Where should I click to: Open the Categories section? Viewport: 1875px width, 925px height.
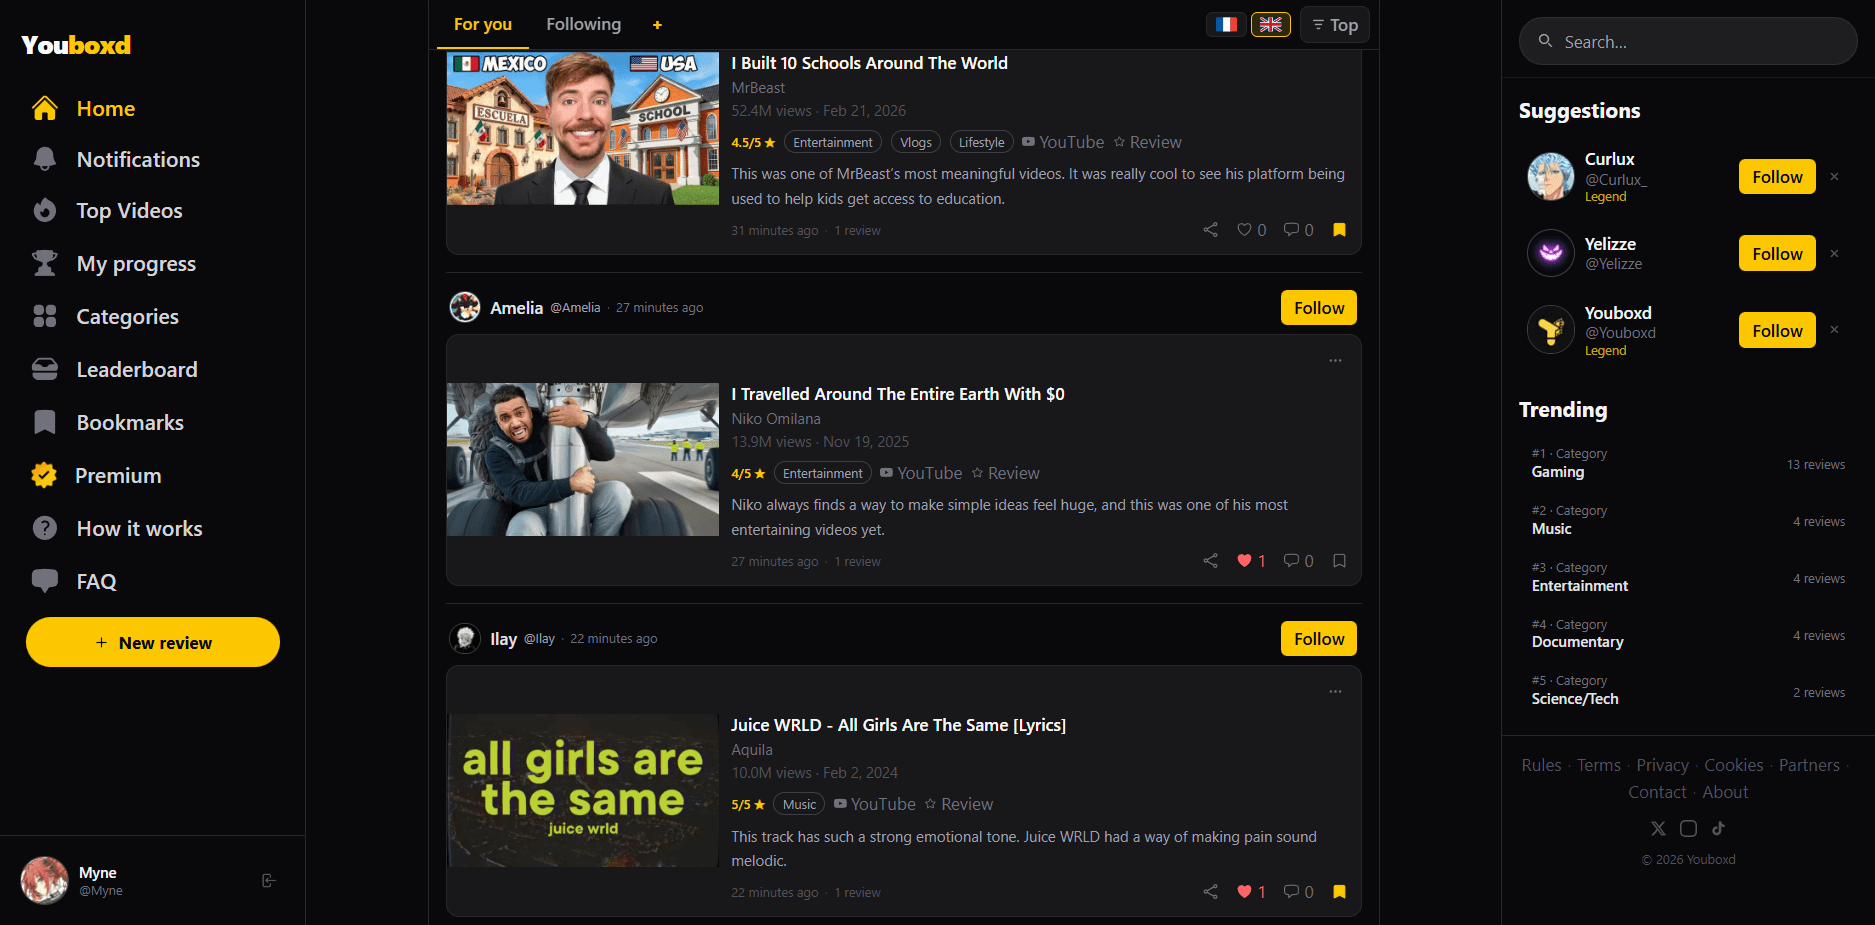pyautogui.click(x=127, y=316)
